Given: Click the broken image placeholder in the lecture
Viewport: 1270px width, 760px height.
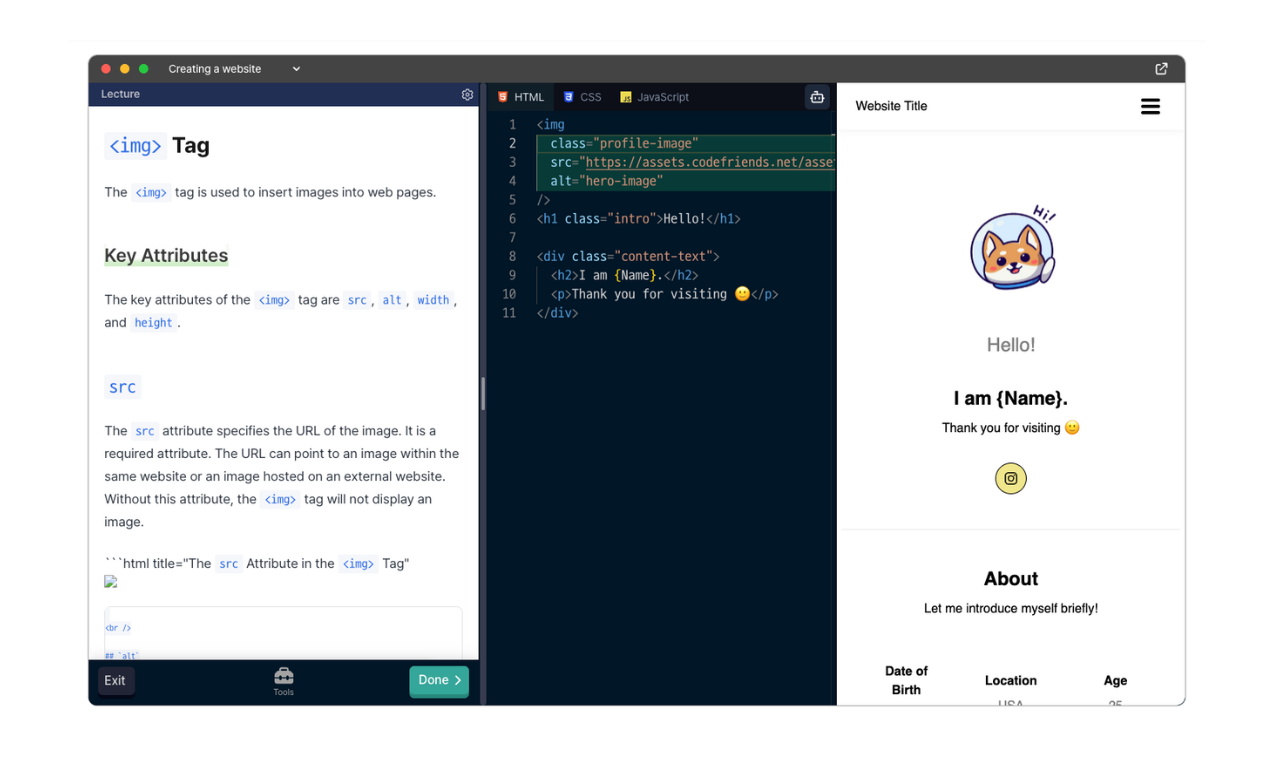Looking at the screenshot, I should (110, 582).
